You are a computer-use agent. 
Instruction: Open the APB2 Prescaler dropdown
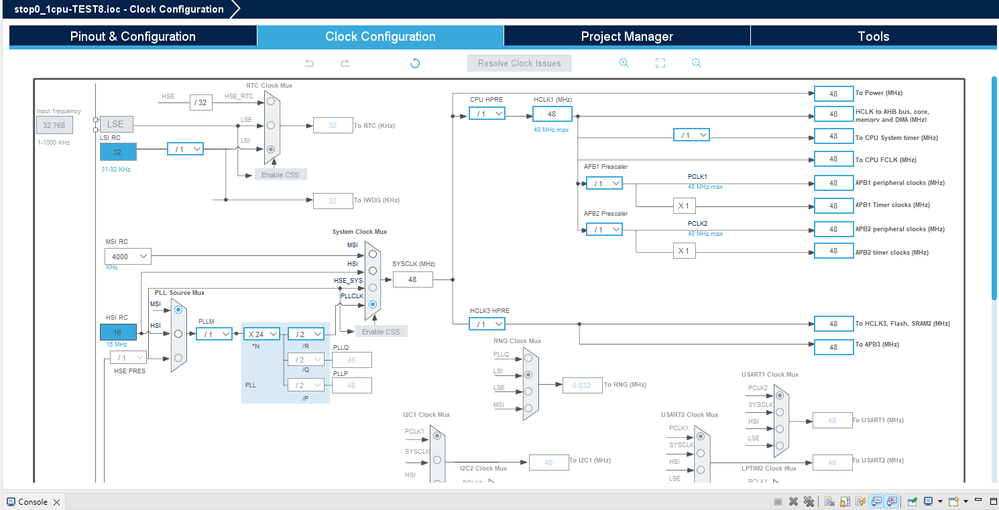604,229
